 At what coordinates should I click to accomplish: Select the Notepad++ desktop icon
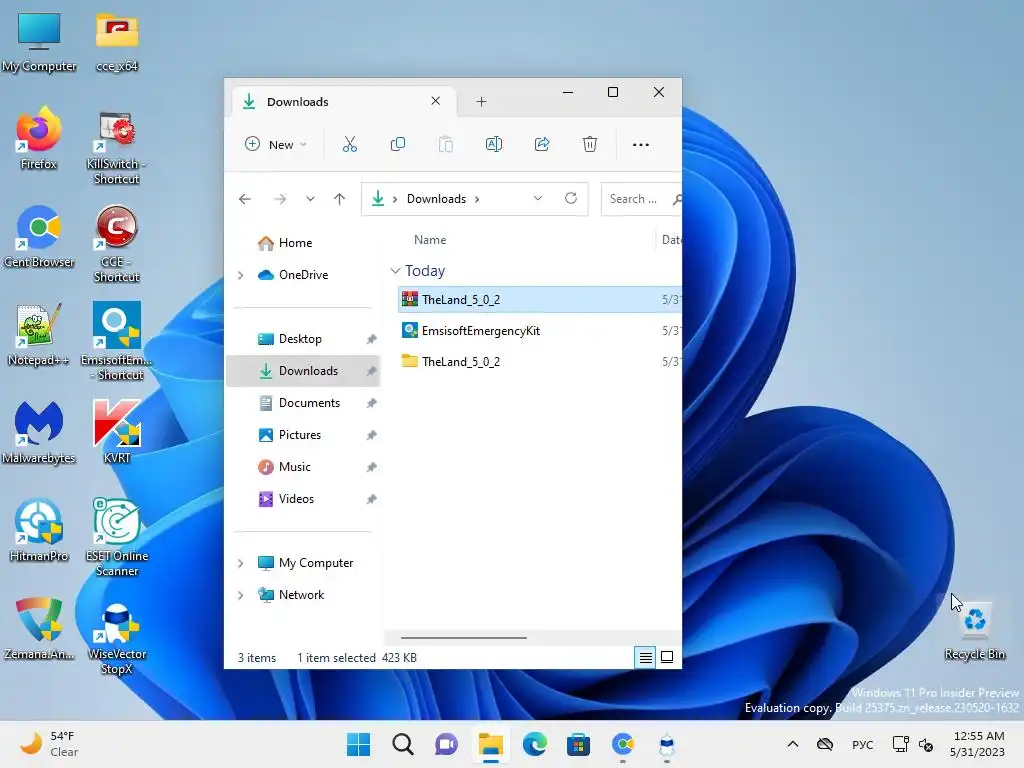click(x=39, y=334)
